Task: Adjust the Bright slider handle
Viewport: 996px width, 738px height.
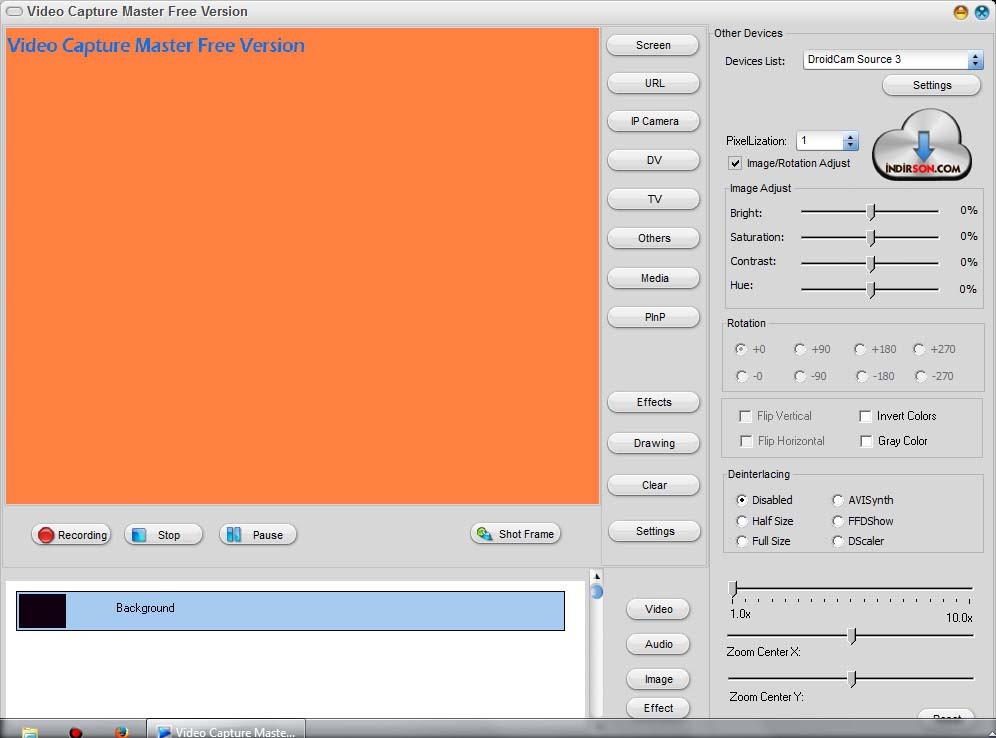Action: pos(872,211)
